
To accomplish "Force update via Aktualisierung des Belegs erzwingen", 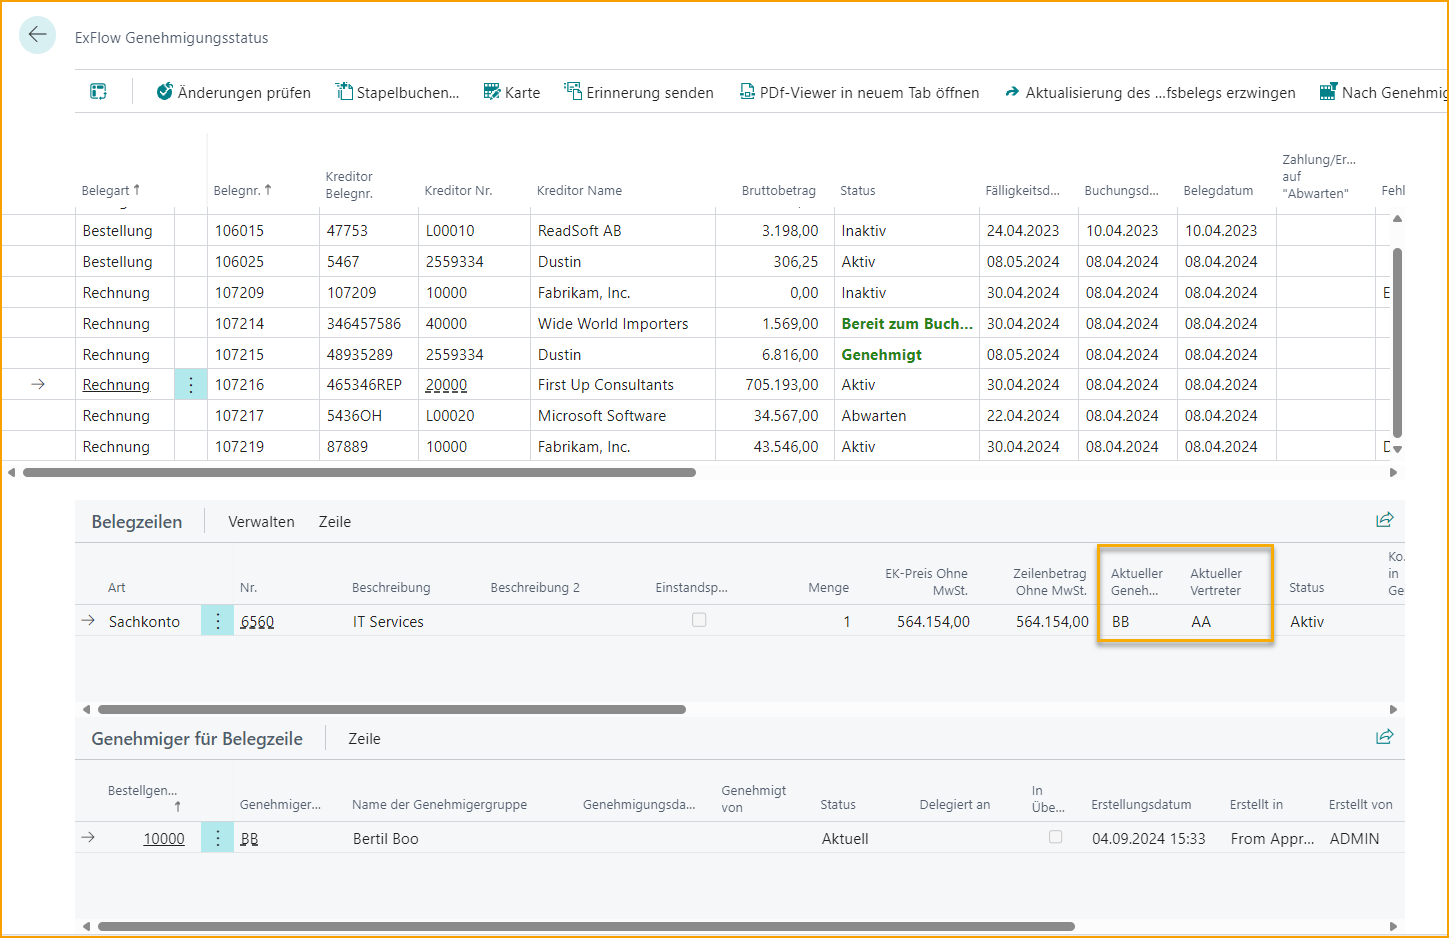I will pos(1150,92).
